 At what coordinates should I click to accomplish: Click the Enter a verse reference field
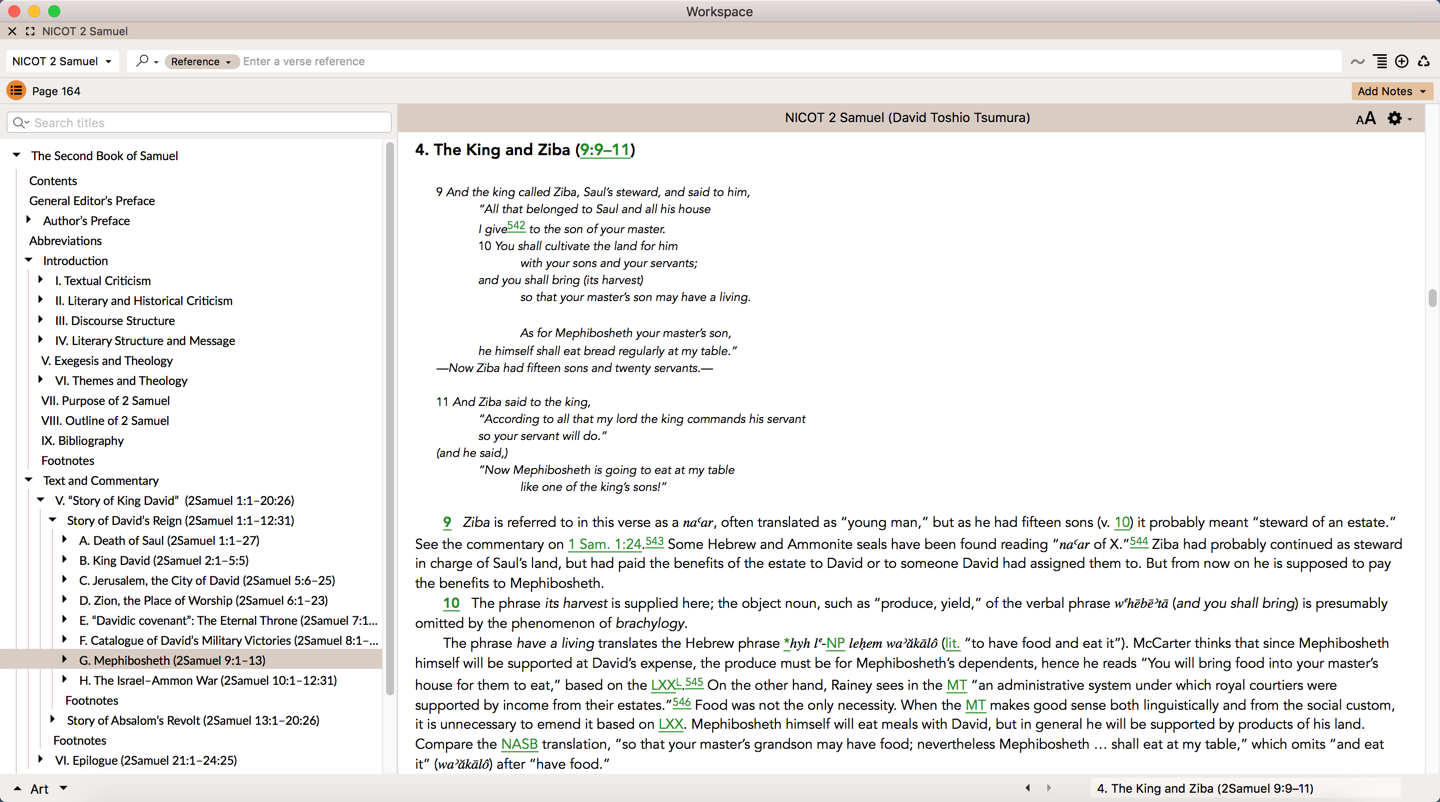coord(790,61)
